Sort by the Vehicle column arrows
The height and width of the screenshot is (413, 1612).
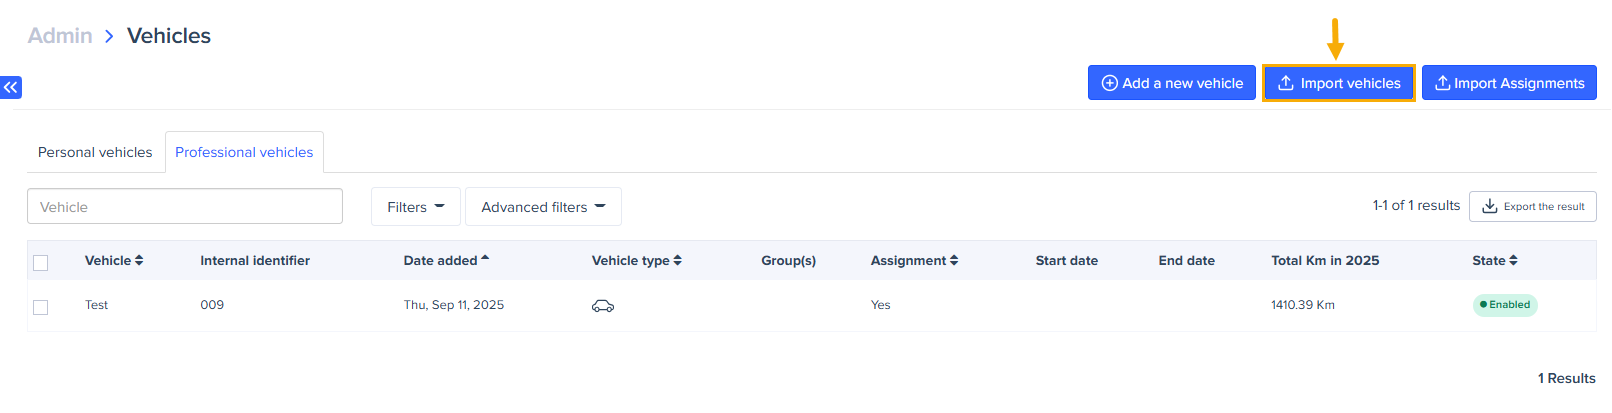click(139, 261)
